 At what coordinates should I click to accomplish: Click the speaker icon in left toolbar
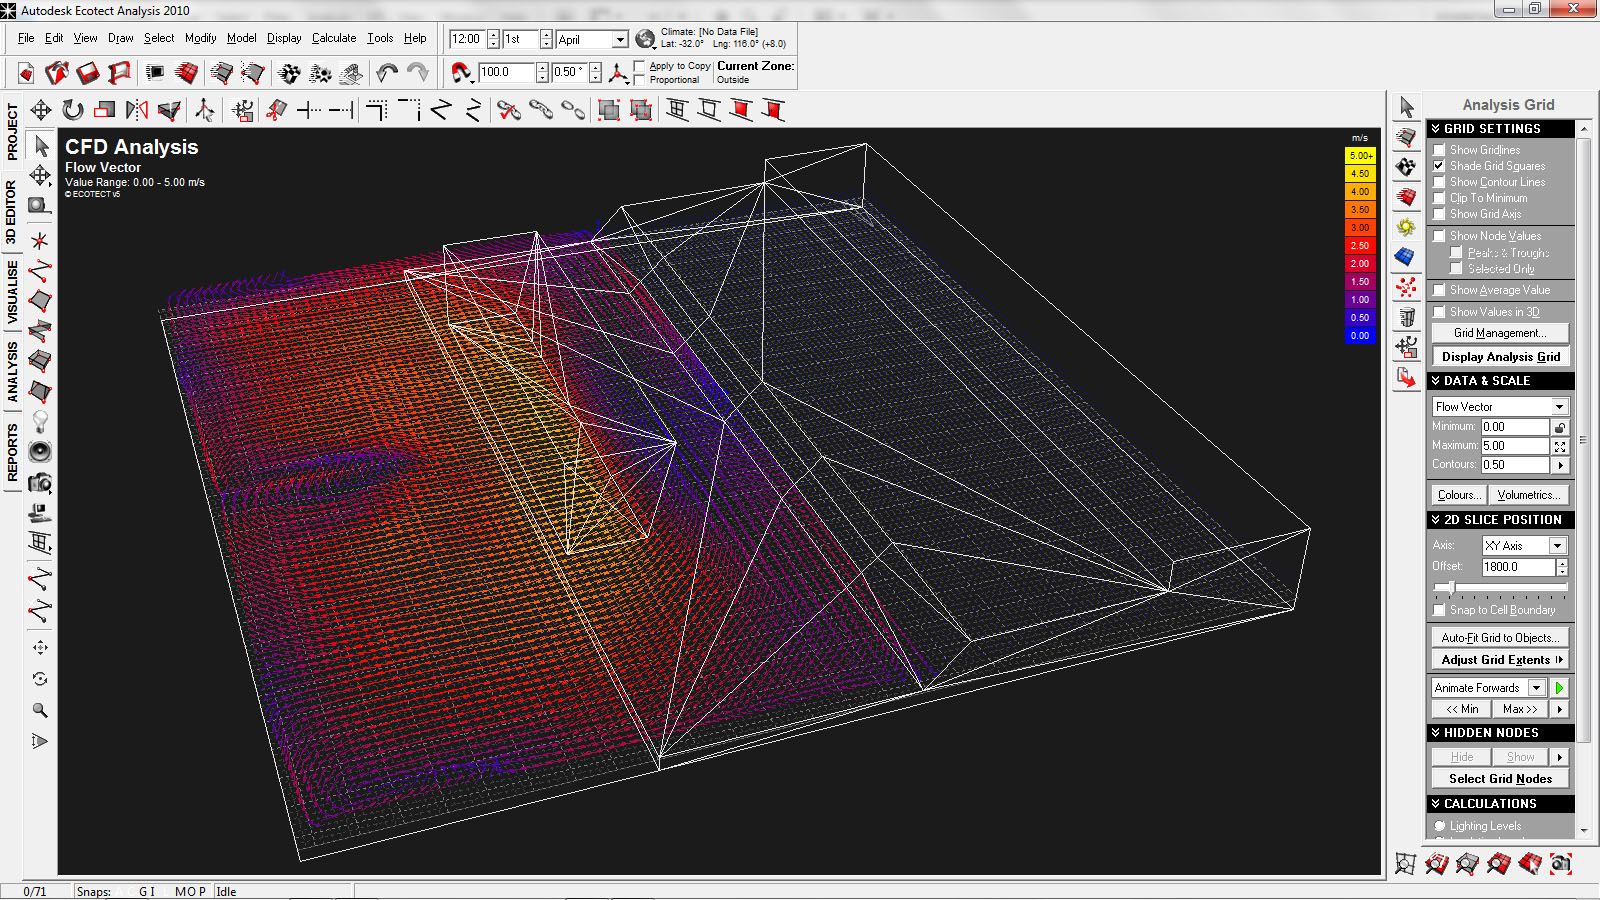pyautogui.click(x=40, y=452)
